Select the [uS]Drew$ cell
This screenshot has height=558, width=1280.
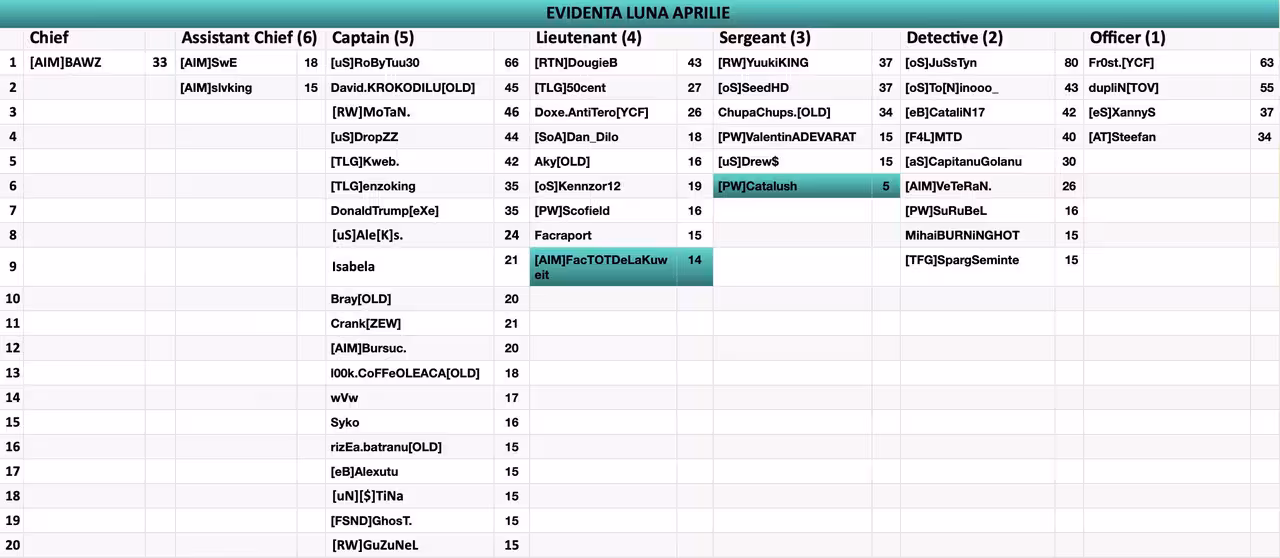[x=792, y=161]
